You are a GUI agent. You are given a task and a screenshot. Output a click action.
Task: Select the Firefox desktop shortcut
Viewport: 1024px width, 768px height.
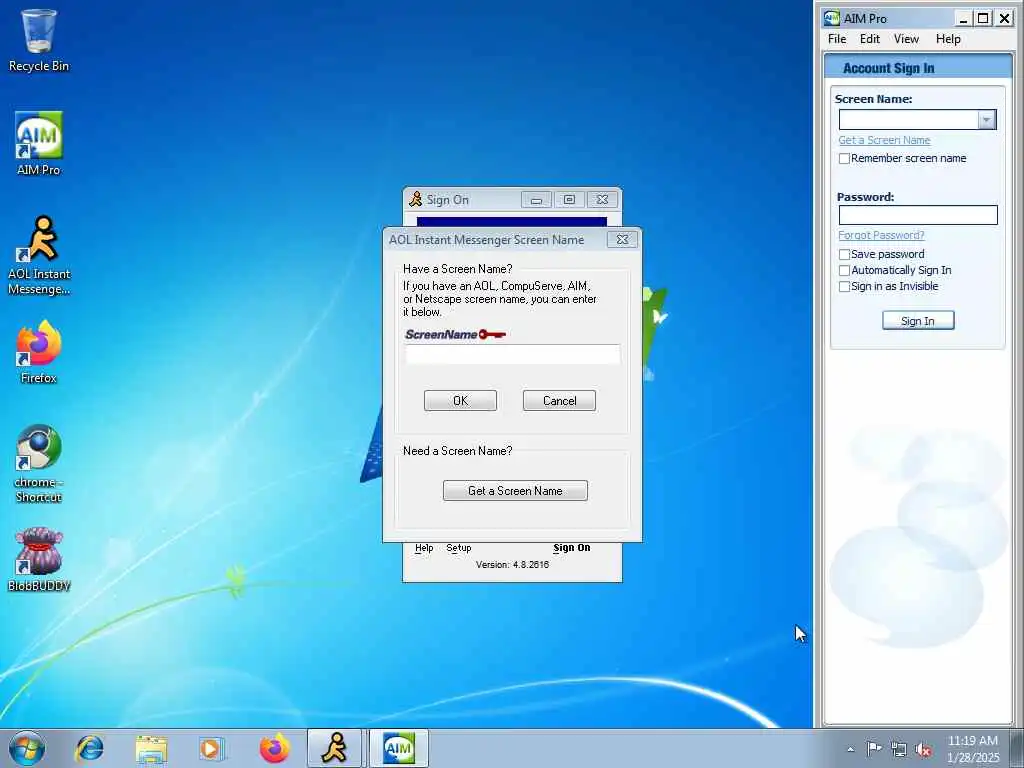[39, 352]
